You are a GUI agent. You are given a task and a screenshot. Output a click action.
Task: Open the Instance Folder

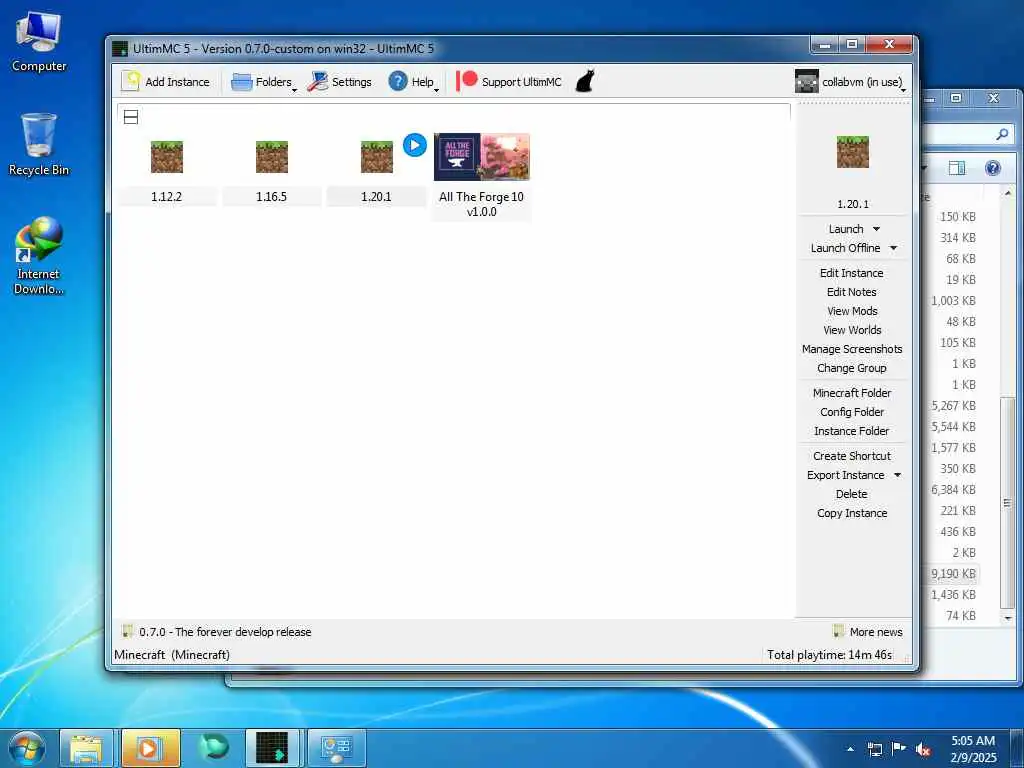pos(852,430)
